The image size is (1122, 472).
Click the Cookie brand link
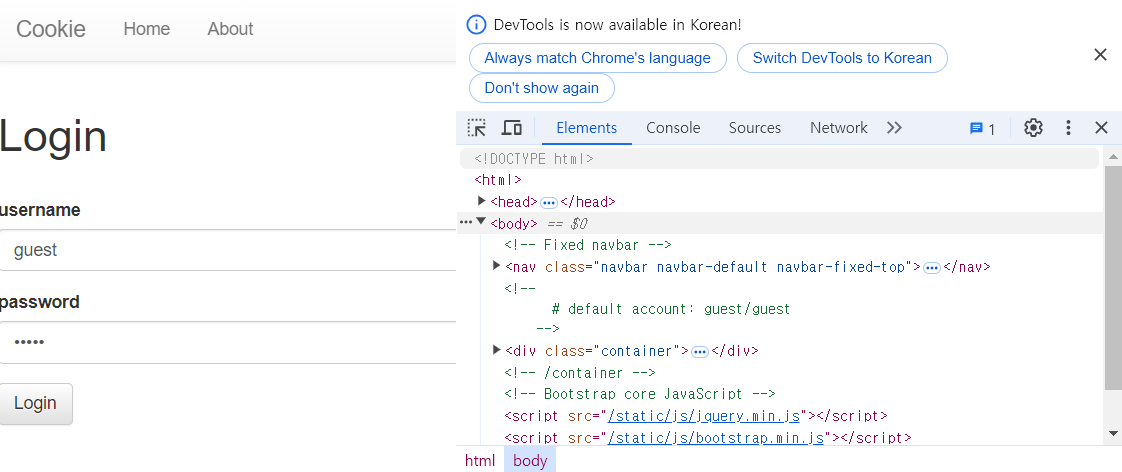tap(51, 29)
